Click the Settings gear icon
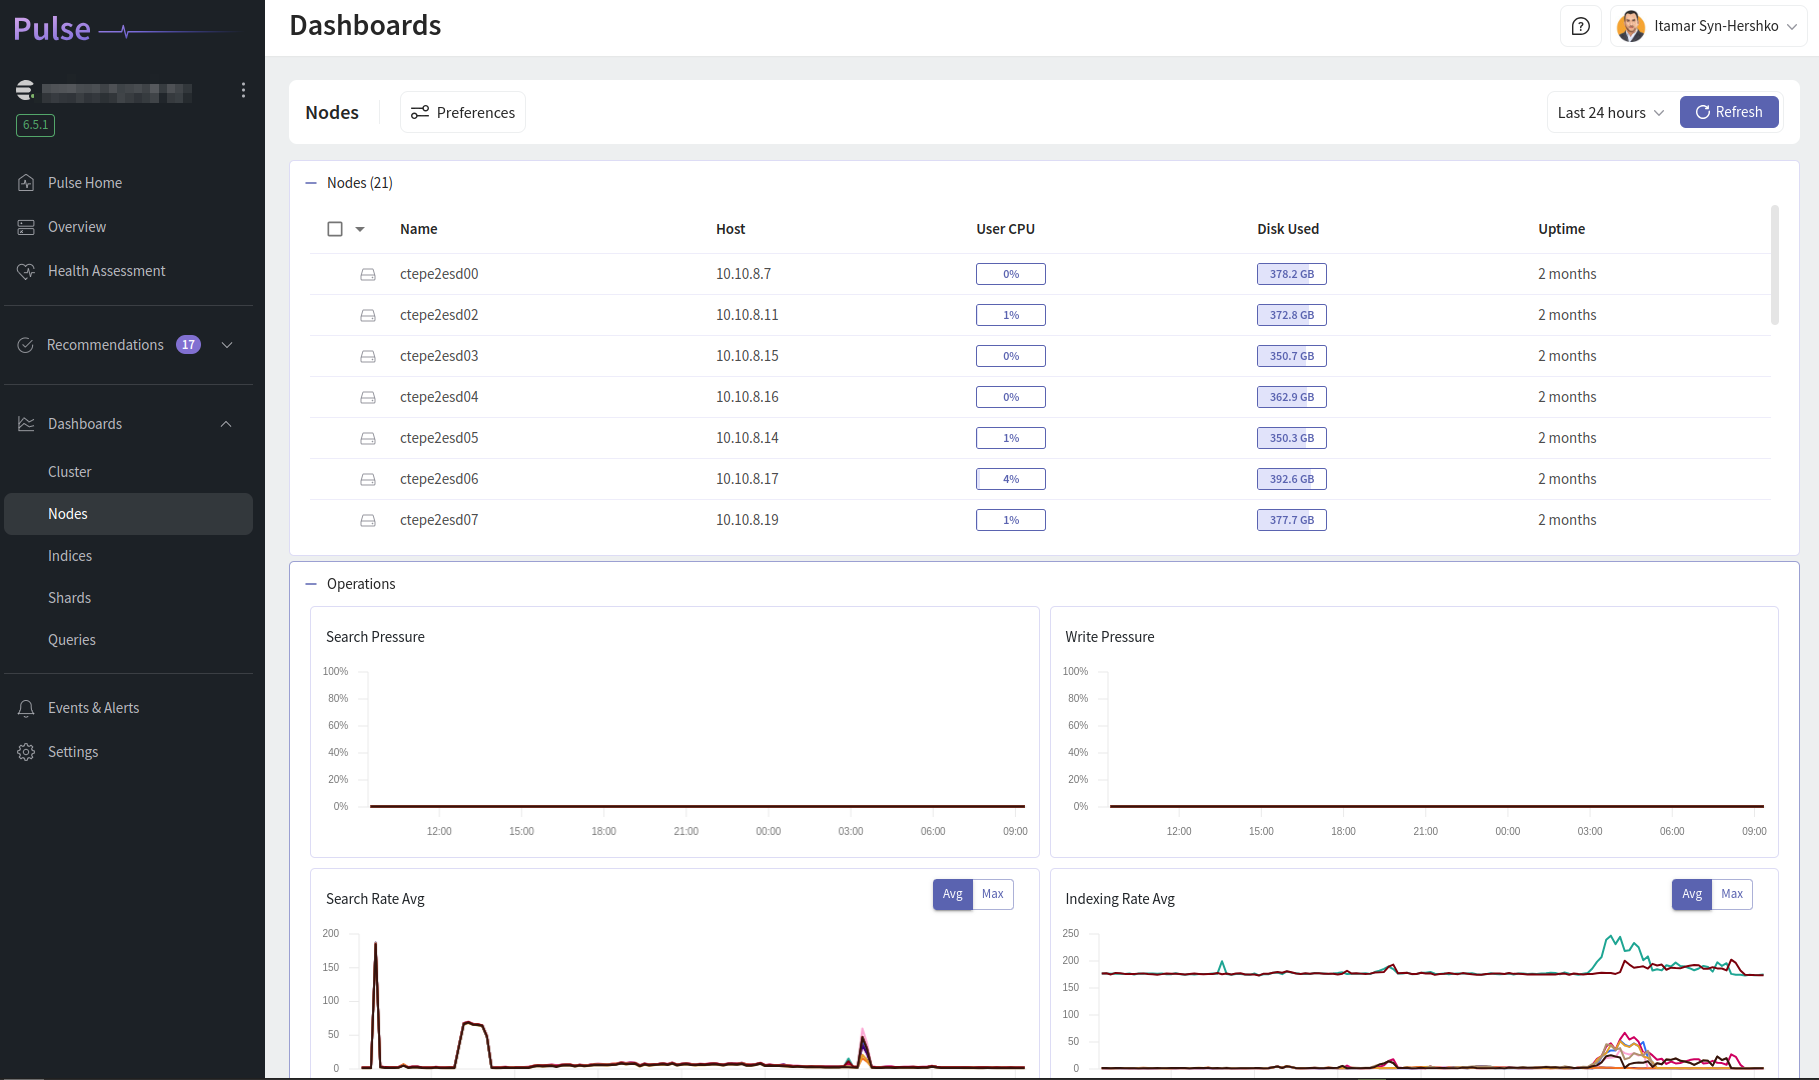This screenshot has height=1080, width=1819. (26, 752)
